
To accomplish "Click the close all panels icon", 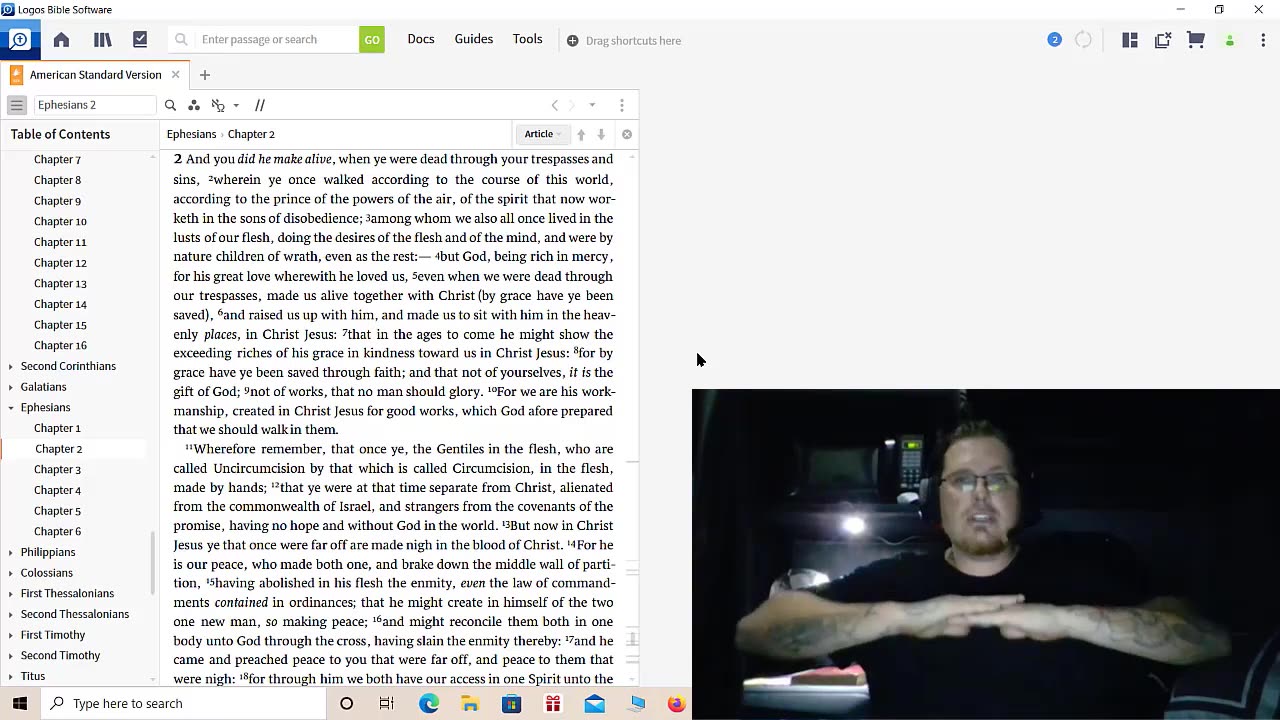I will pos(1163,40).
